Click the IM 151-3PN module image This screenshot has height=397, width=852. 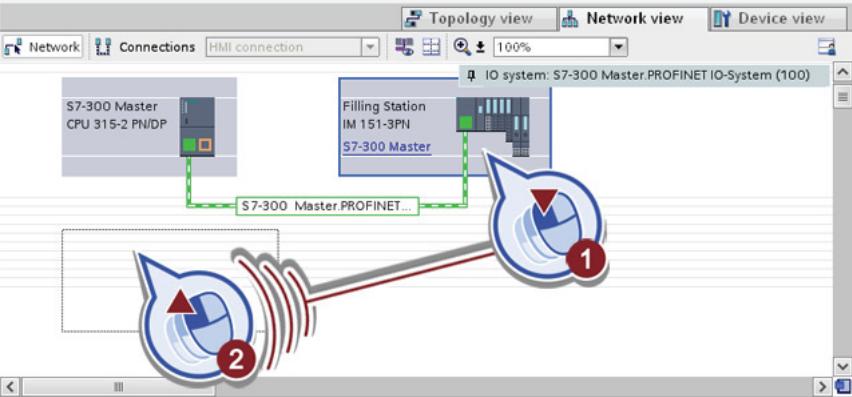tap(493, 127)
